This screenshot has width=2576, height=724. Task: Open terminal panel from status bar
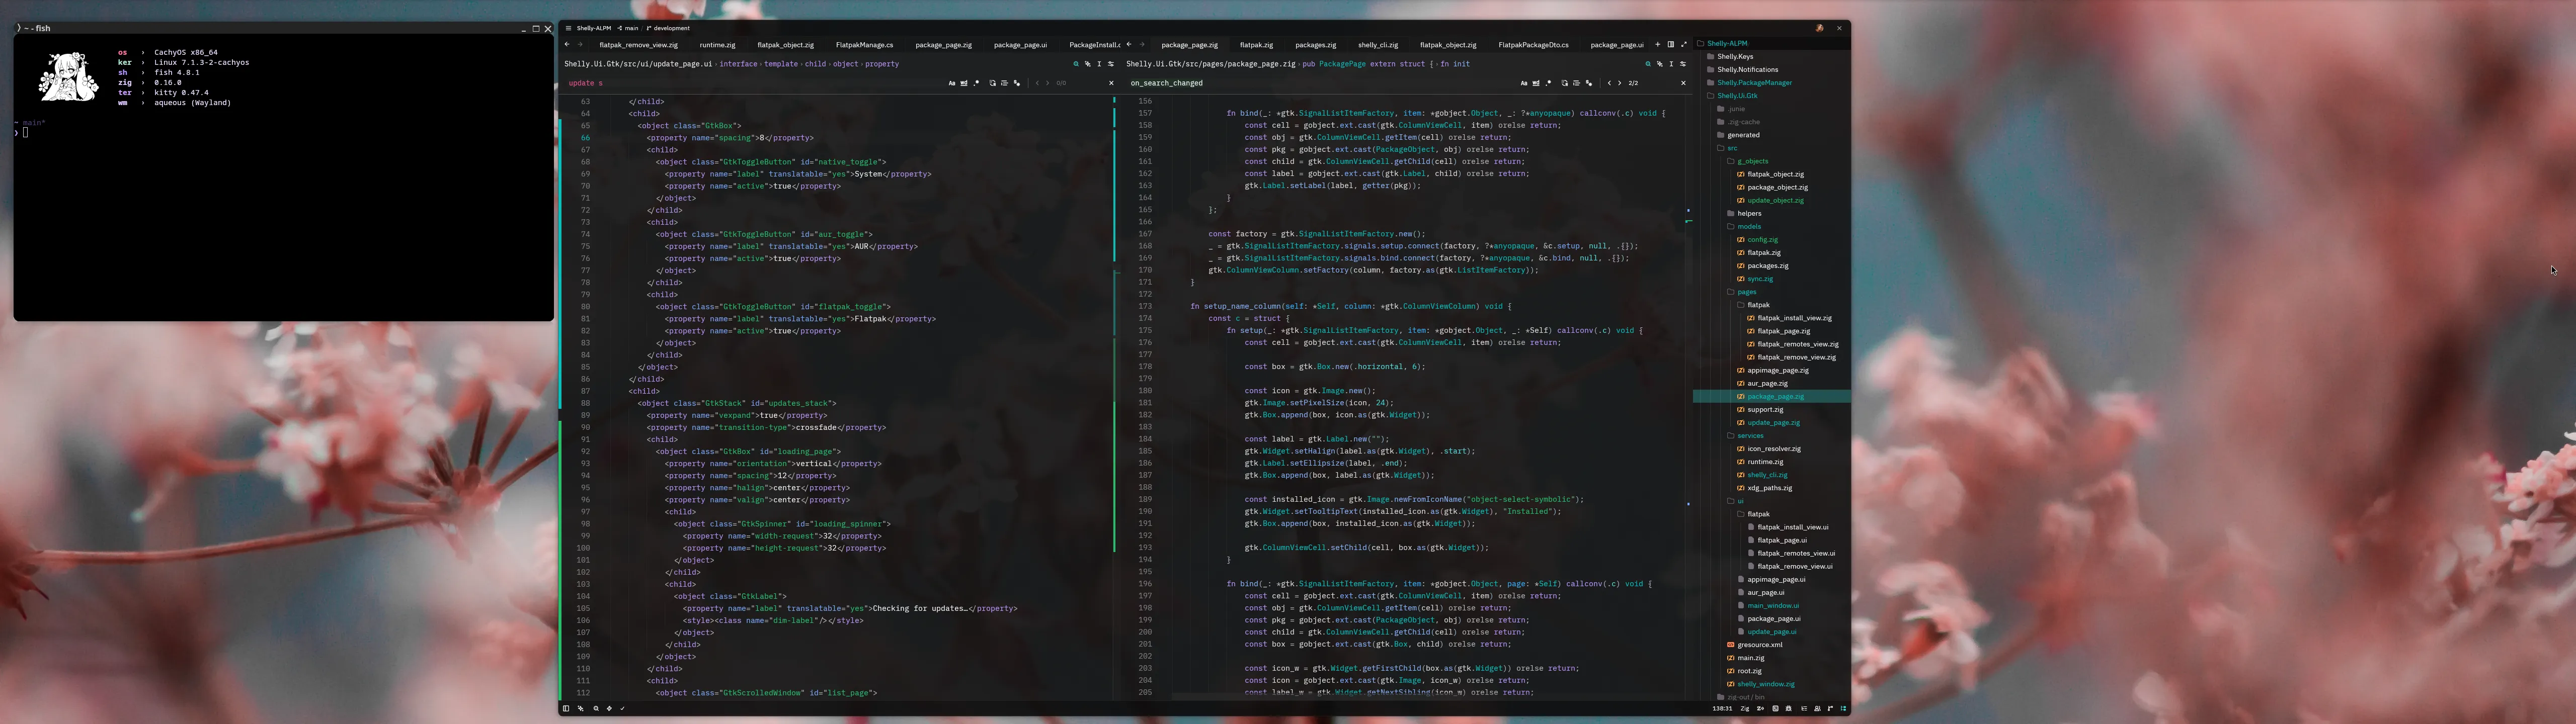1776,708
